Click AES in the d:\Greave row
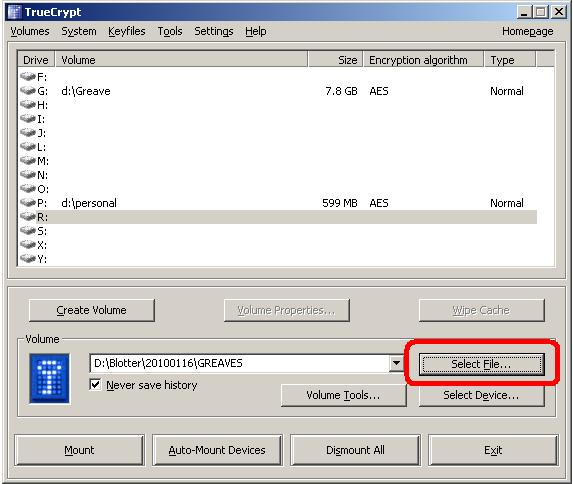573x484 pixels. pos(379,91)
